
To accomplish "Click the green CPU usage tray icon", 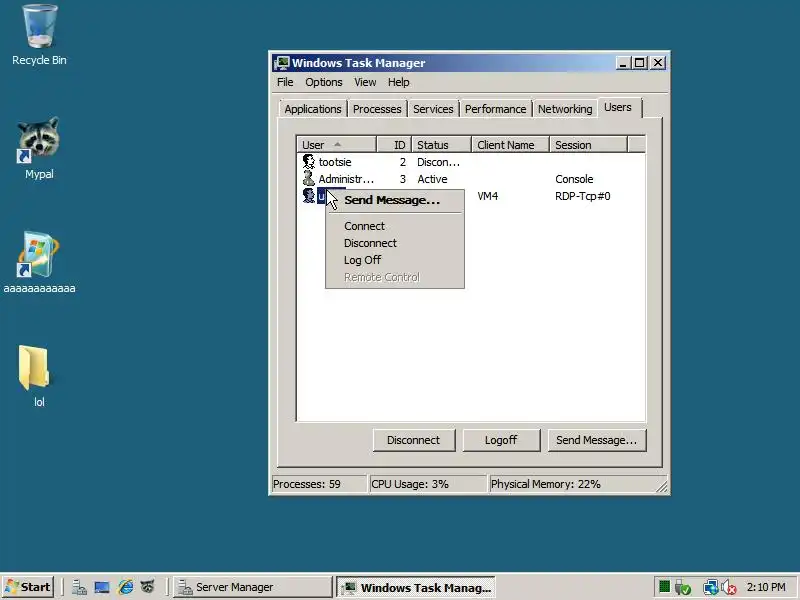I will click(664, 587).
